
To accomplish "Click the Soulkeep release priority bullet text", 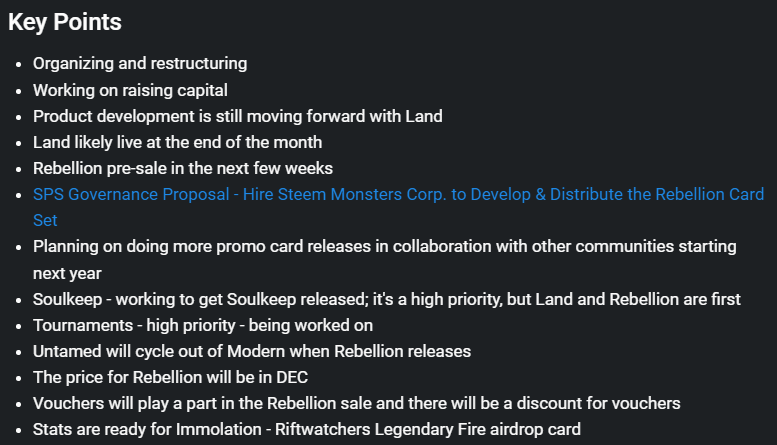I will [x=387, y=299].
